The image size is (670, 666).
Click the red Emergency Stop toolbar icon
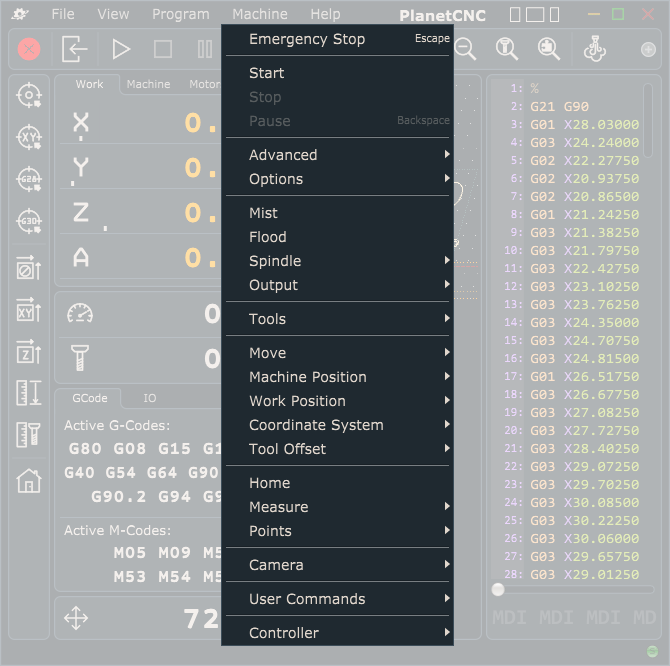[29, 49]
